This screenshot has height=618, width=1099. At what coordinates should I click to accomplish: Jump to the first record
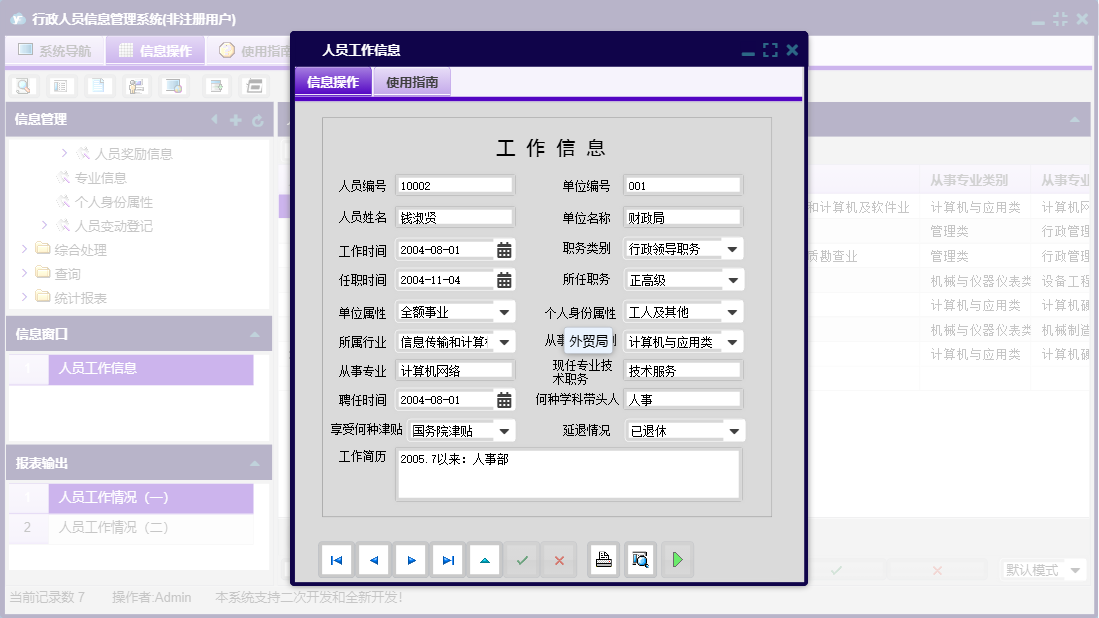pos(336,559)
